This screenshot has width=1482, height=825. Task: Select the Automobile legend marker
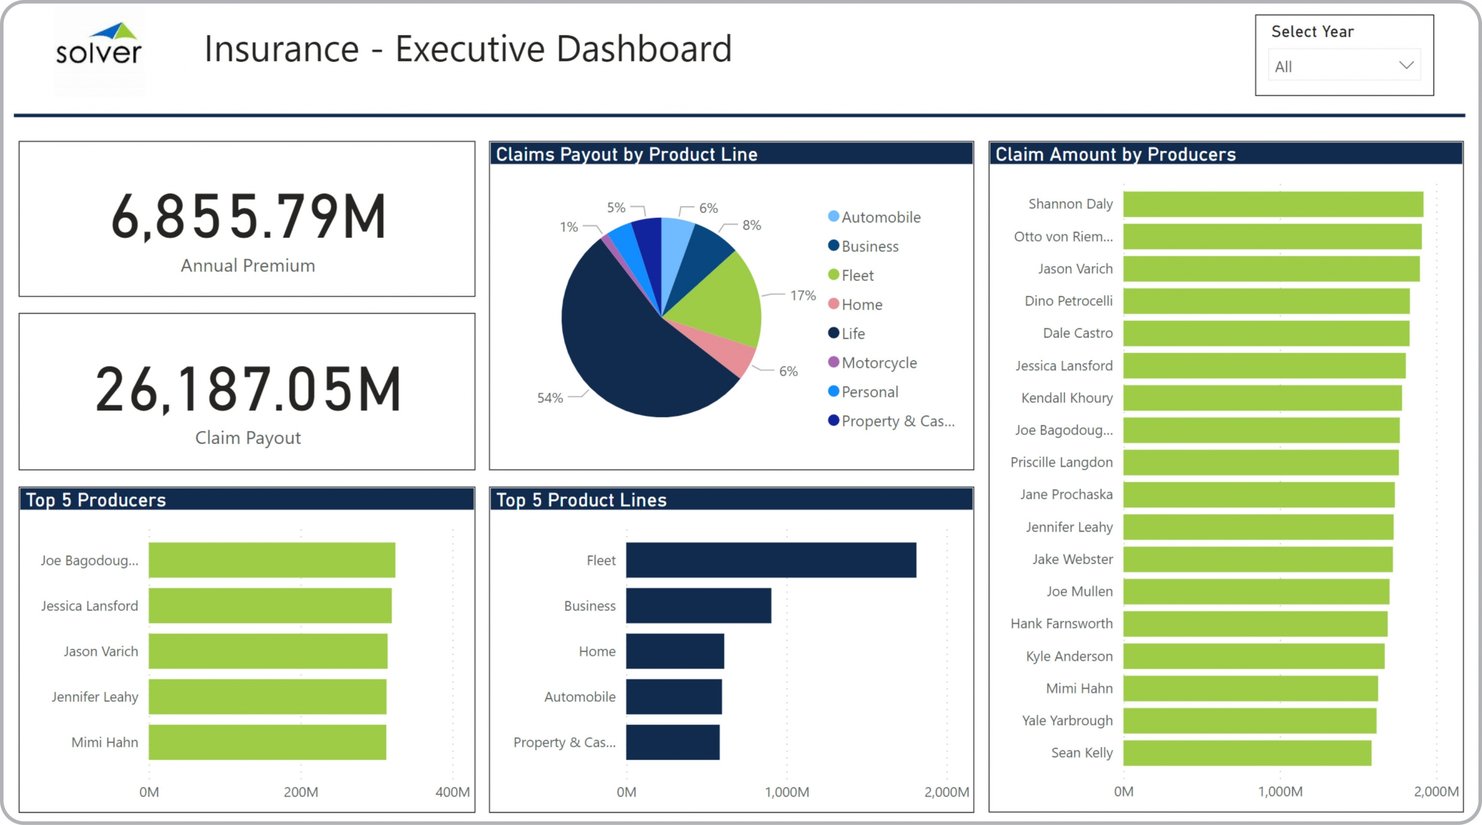832,216
